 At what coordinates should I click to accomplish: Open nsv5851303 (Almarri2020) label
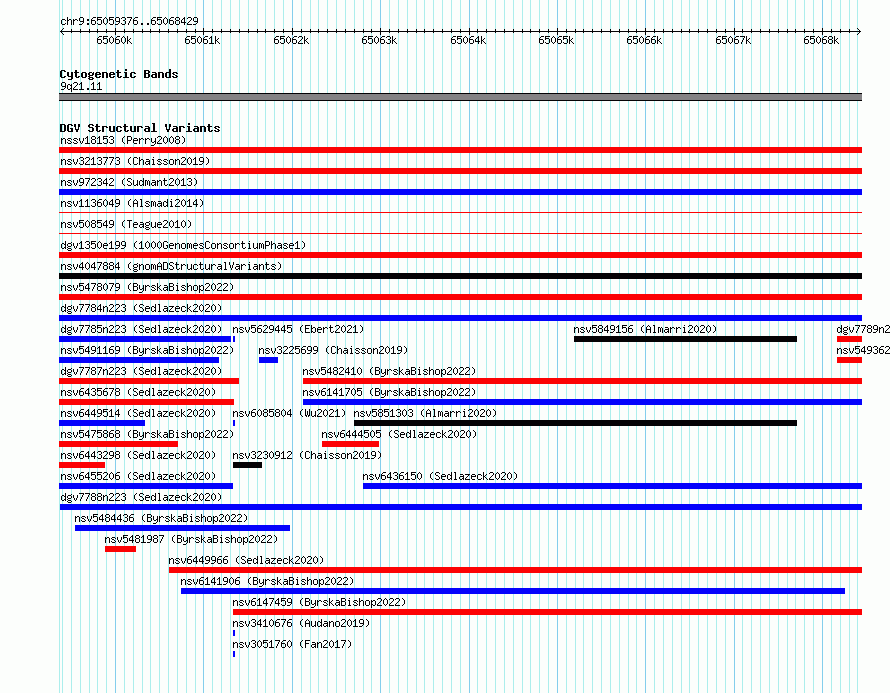click(425, 413)
